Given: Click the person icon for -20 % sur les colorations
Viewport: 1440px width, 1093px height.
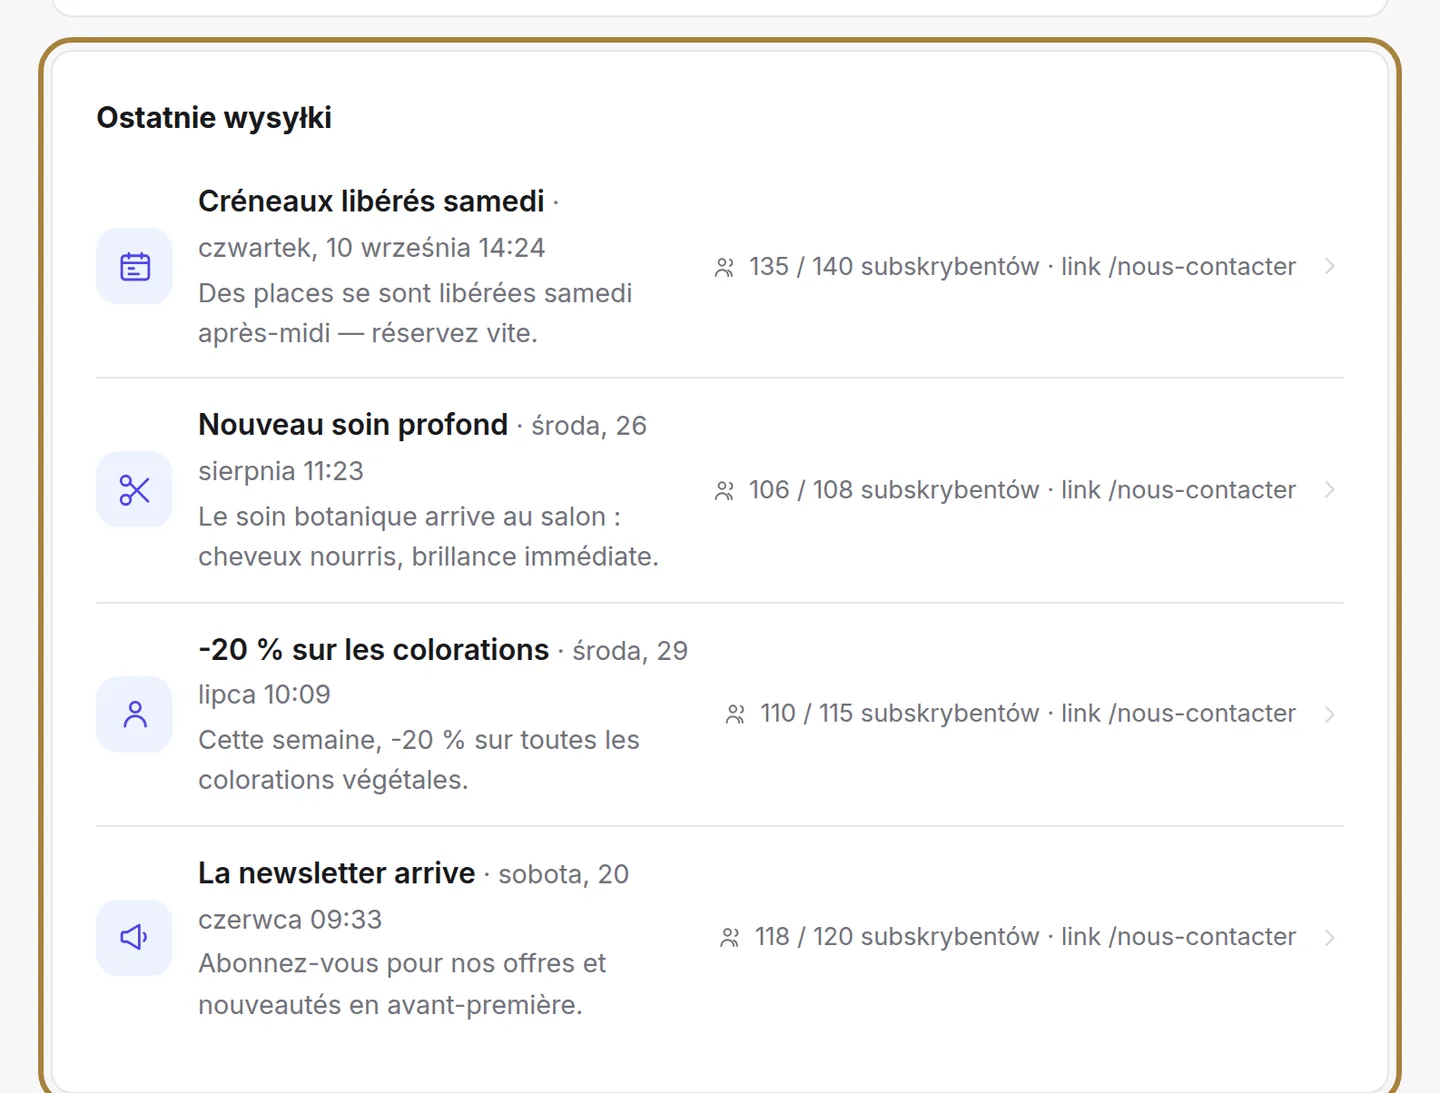Looking at the screenshot, I should (x=135, y=714).
